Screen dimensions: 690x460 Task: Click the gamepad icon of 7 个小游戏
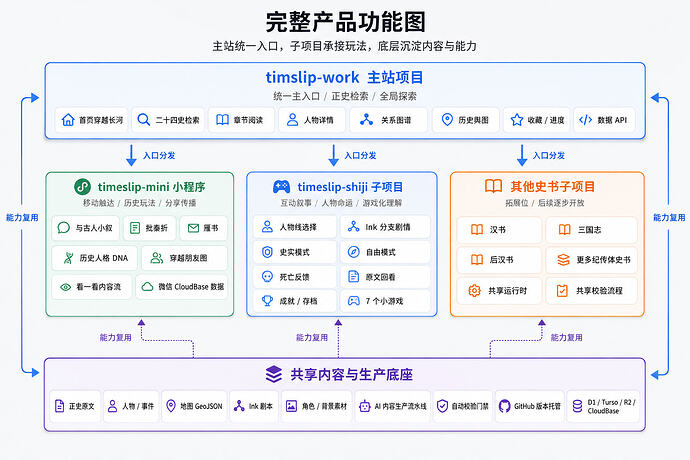pos(353,301)
